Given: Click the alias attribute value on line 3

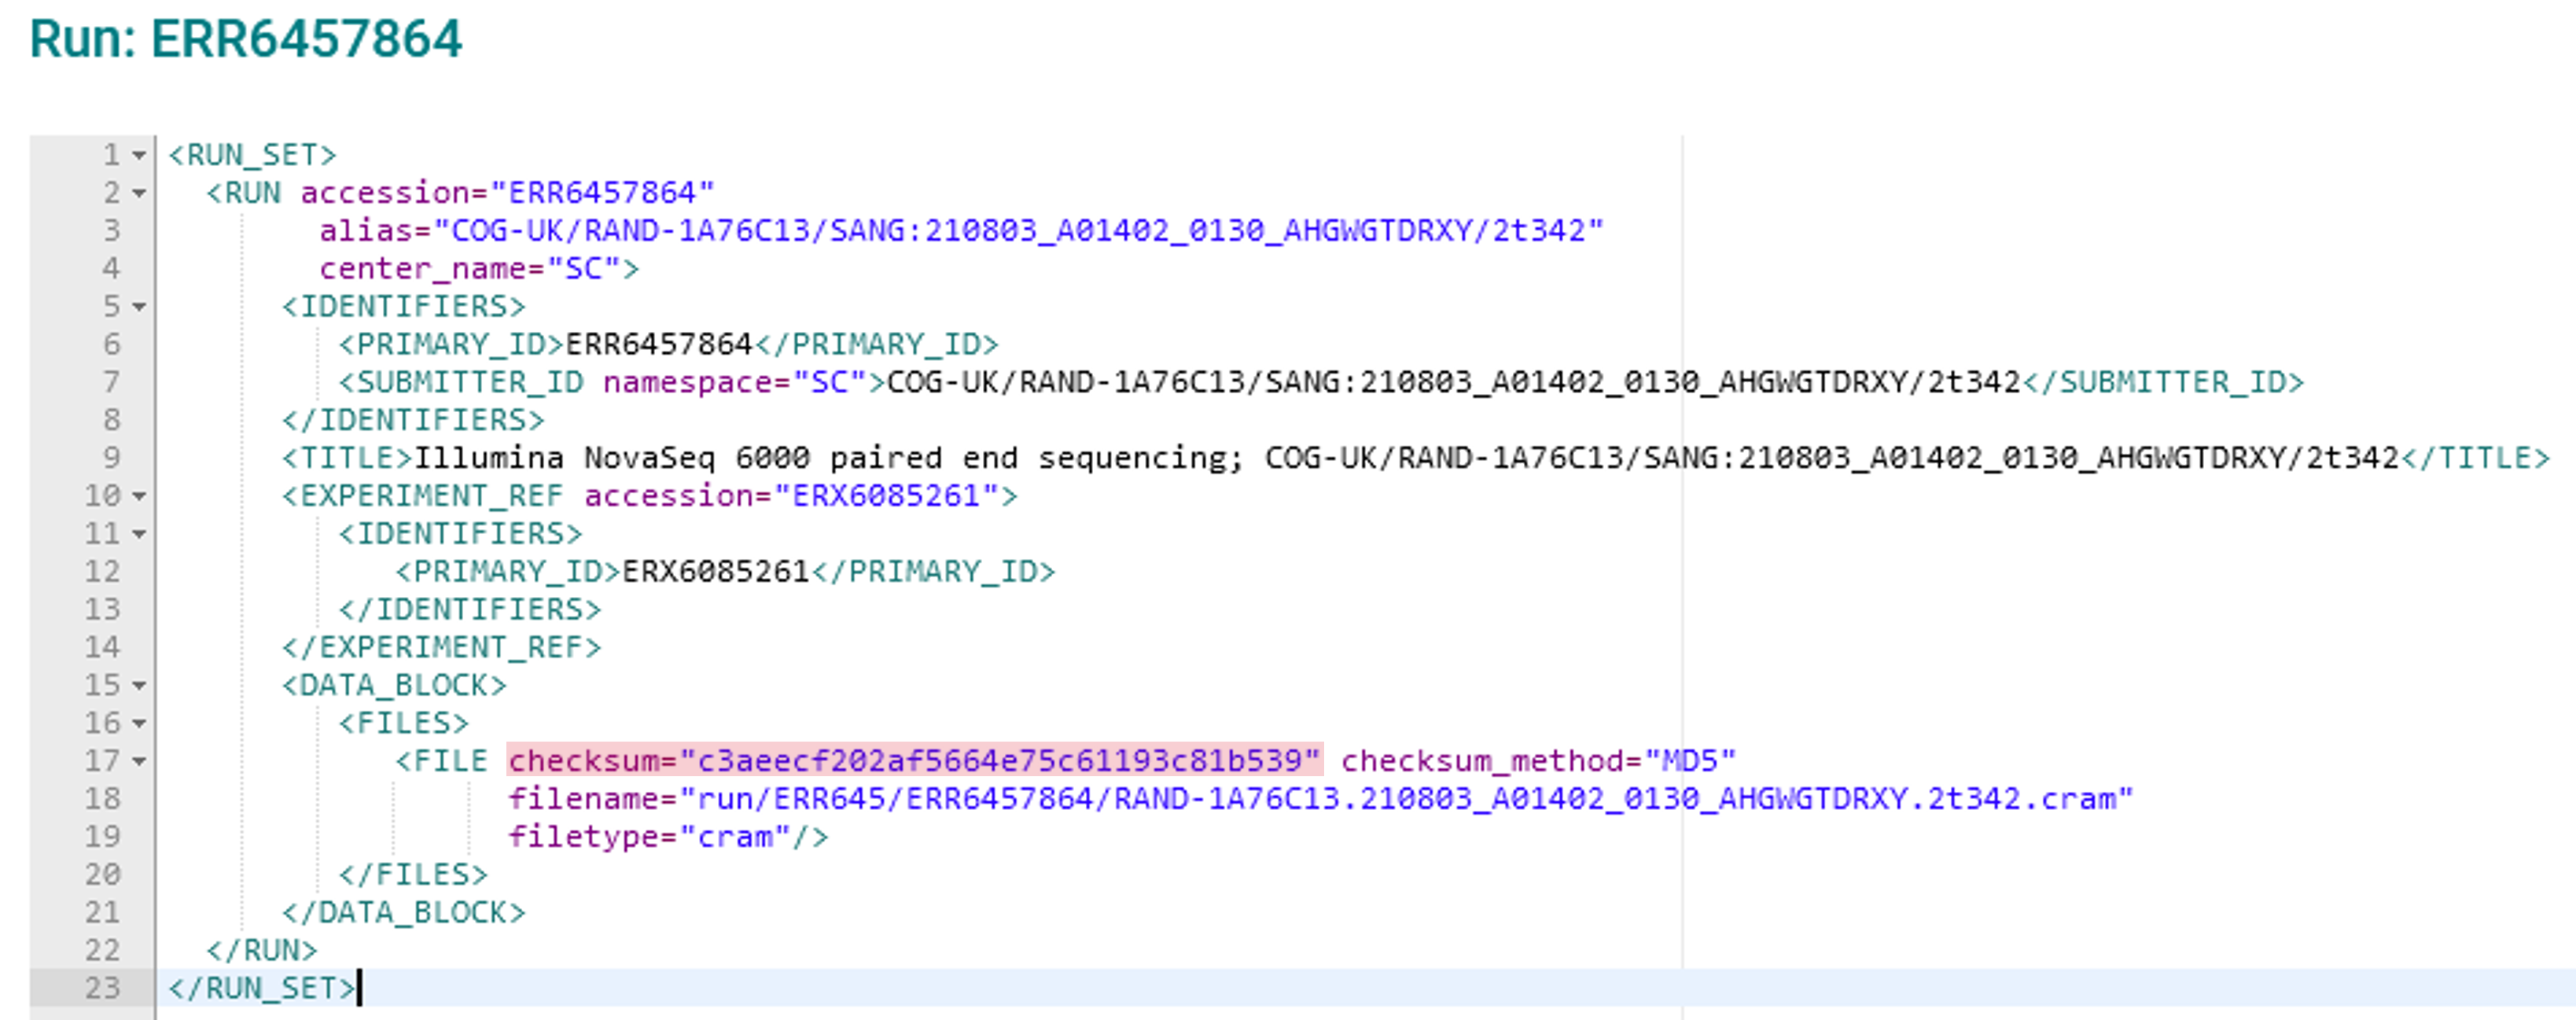Looking at the screenshot, I should click(x=1018, y=230).
